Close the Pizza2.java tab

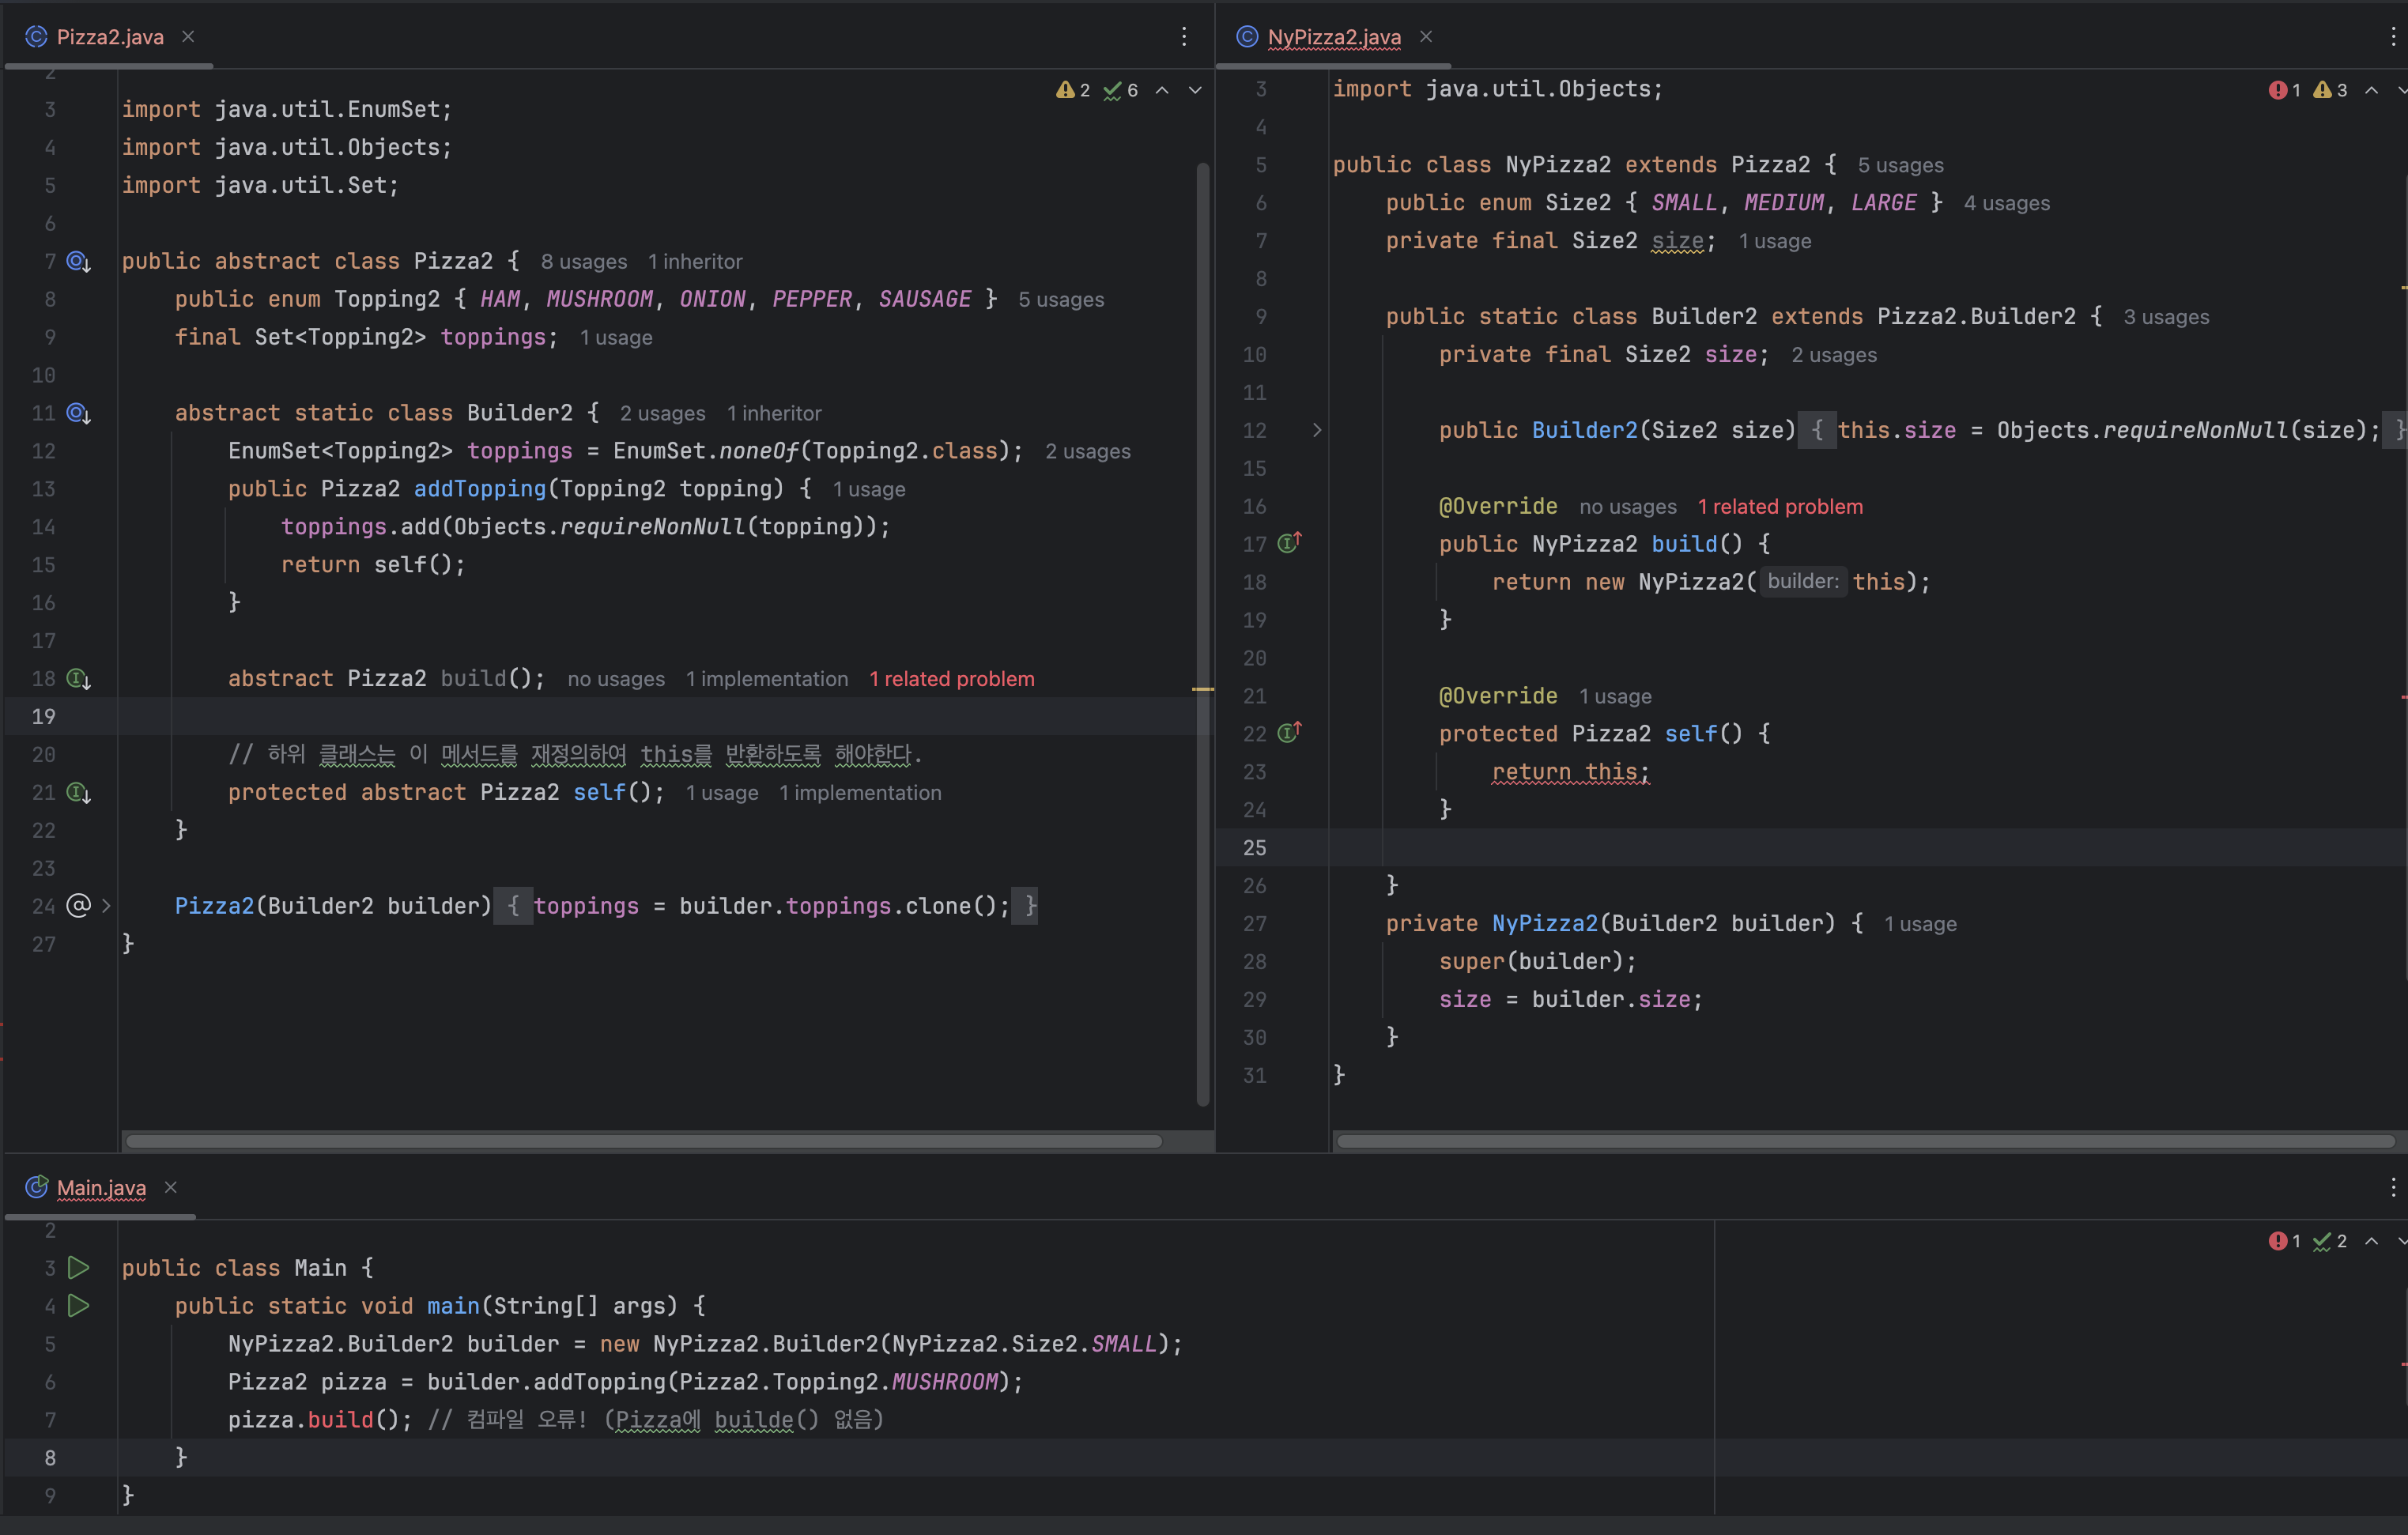pyautogui.click(x=188, y=37)
